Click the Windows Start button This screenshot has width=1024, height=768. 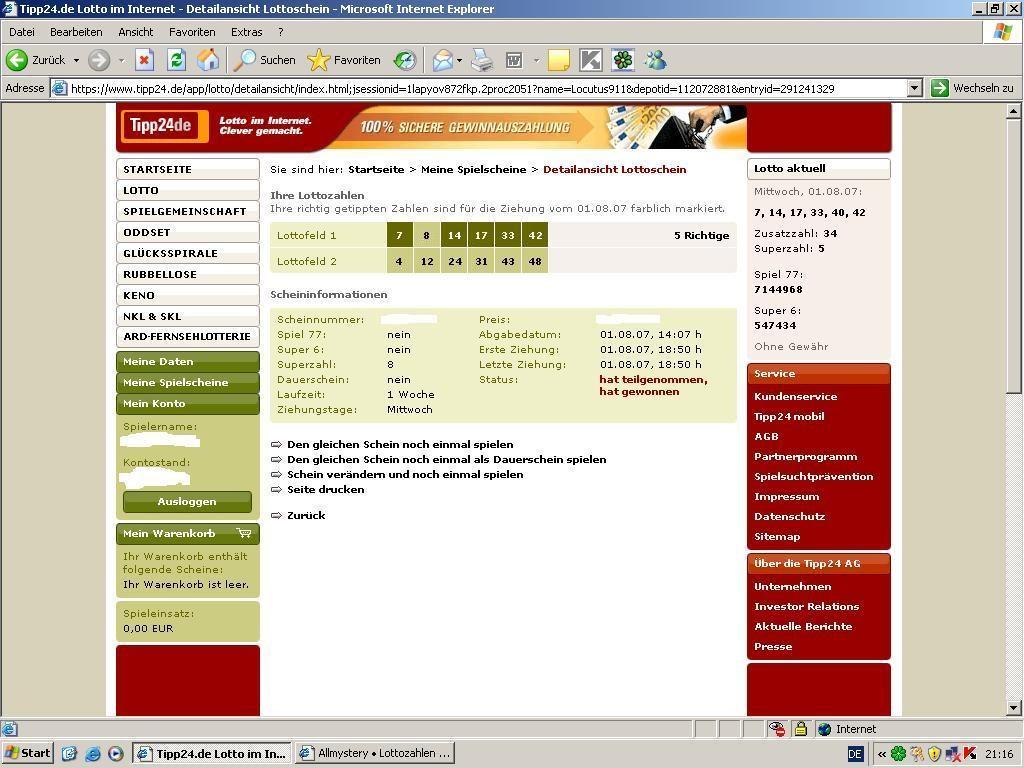(x=27, y=753)
